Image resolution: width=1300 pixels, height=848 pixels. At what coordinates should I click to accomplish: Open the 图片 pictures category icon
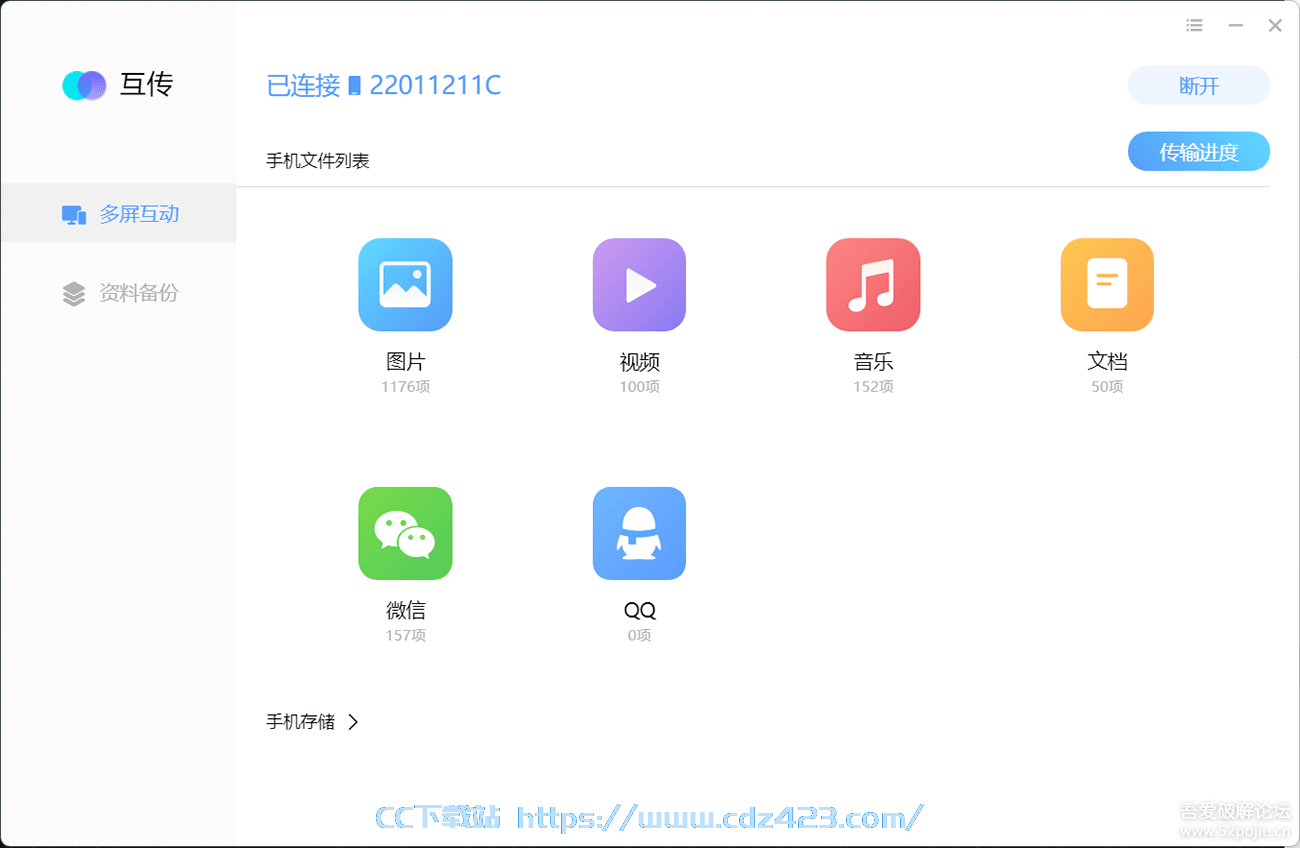point(405,285)
